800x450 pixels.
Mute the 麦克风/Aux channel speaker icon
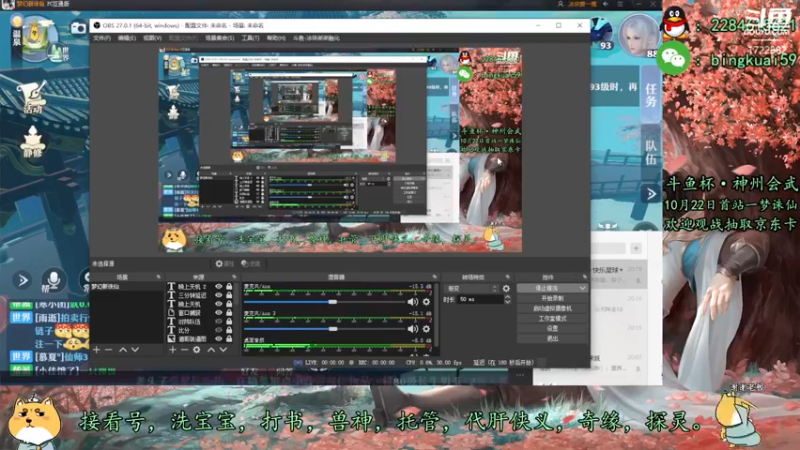click(412, 302)
